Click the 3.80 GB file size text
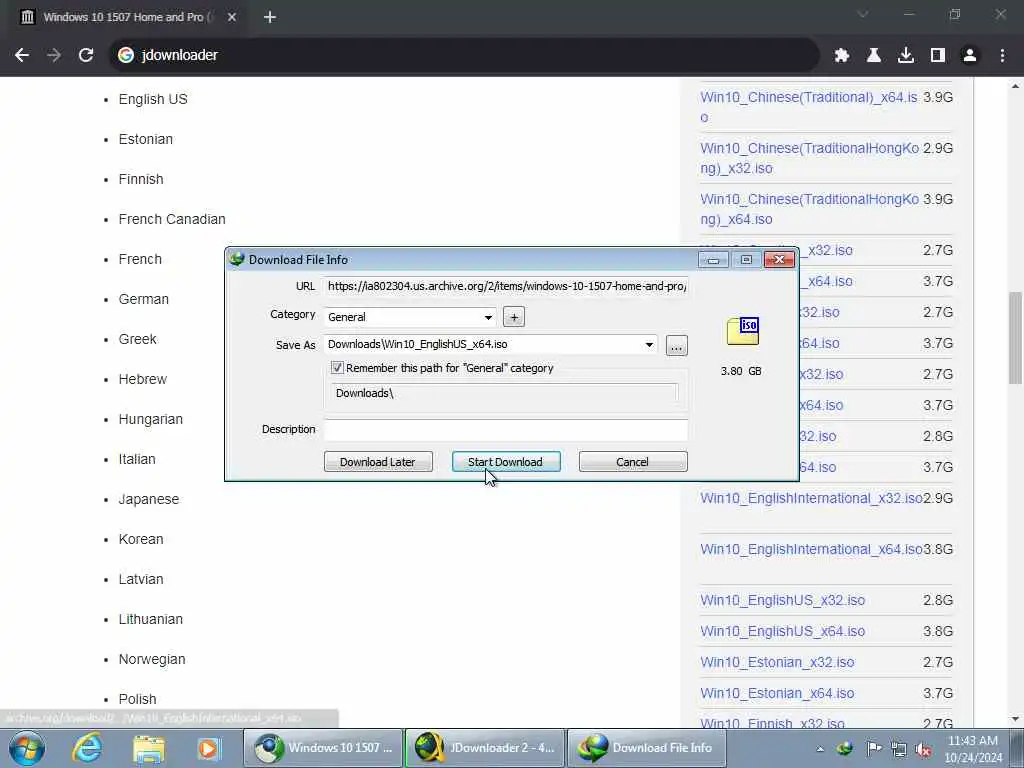This screenshot has width=1024, height=768. pyautogui.click(x=741, y=371)
